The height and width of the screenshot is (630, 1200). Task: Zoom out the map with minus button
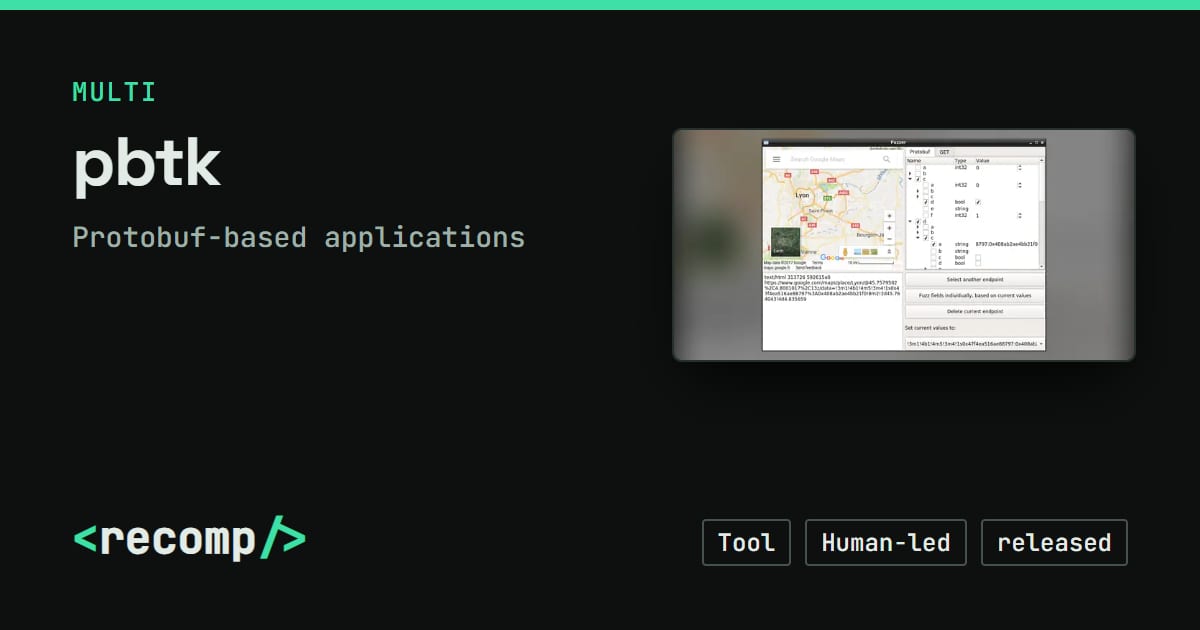point(889,239)
